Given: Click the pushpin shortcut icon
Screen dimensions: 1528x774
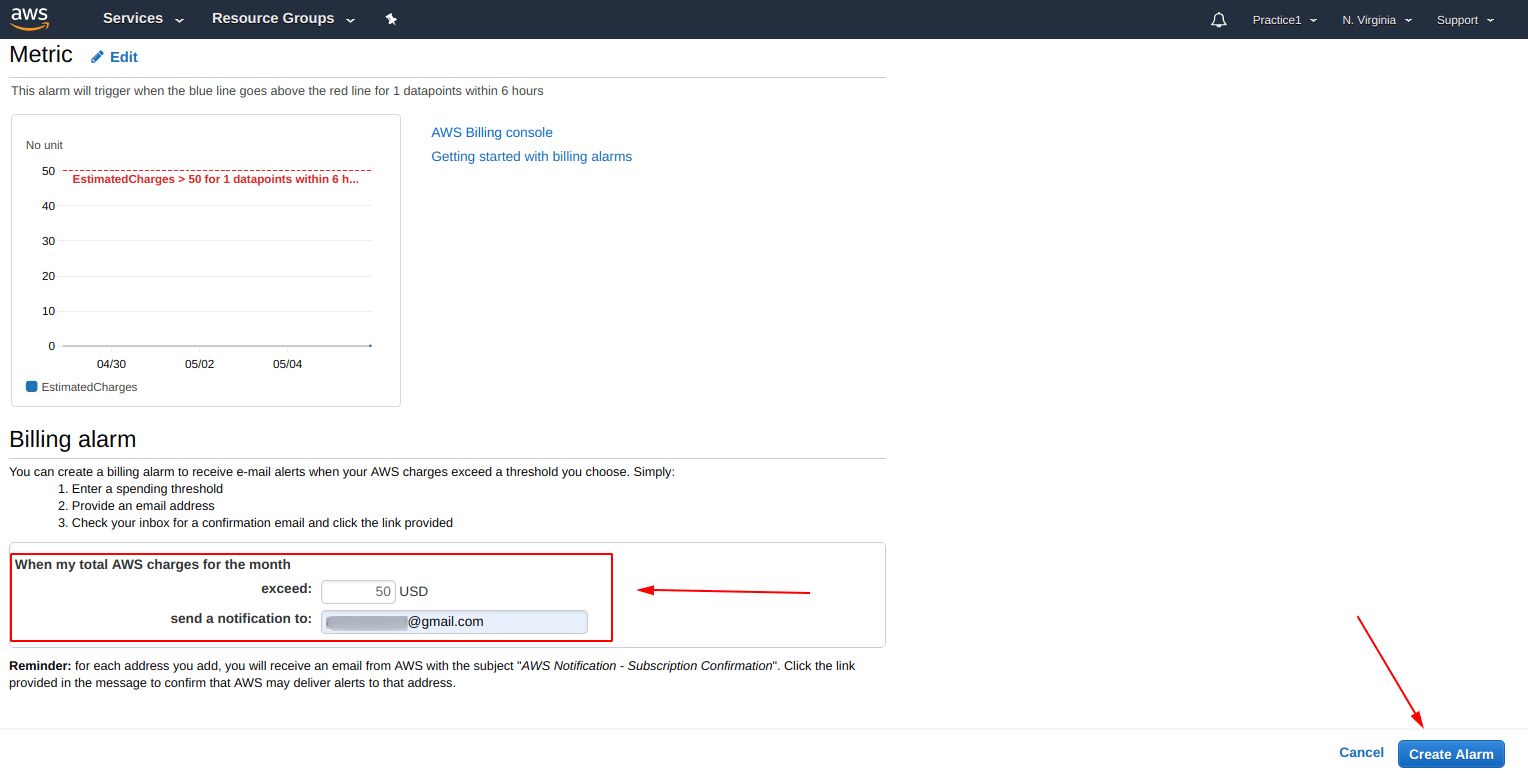Looking at the screenshot, I should coord(391,19).
